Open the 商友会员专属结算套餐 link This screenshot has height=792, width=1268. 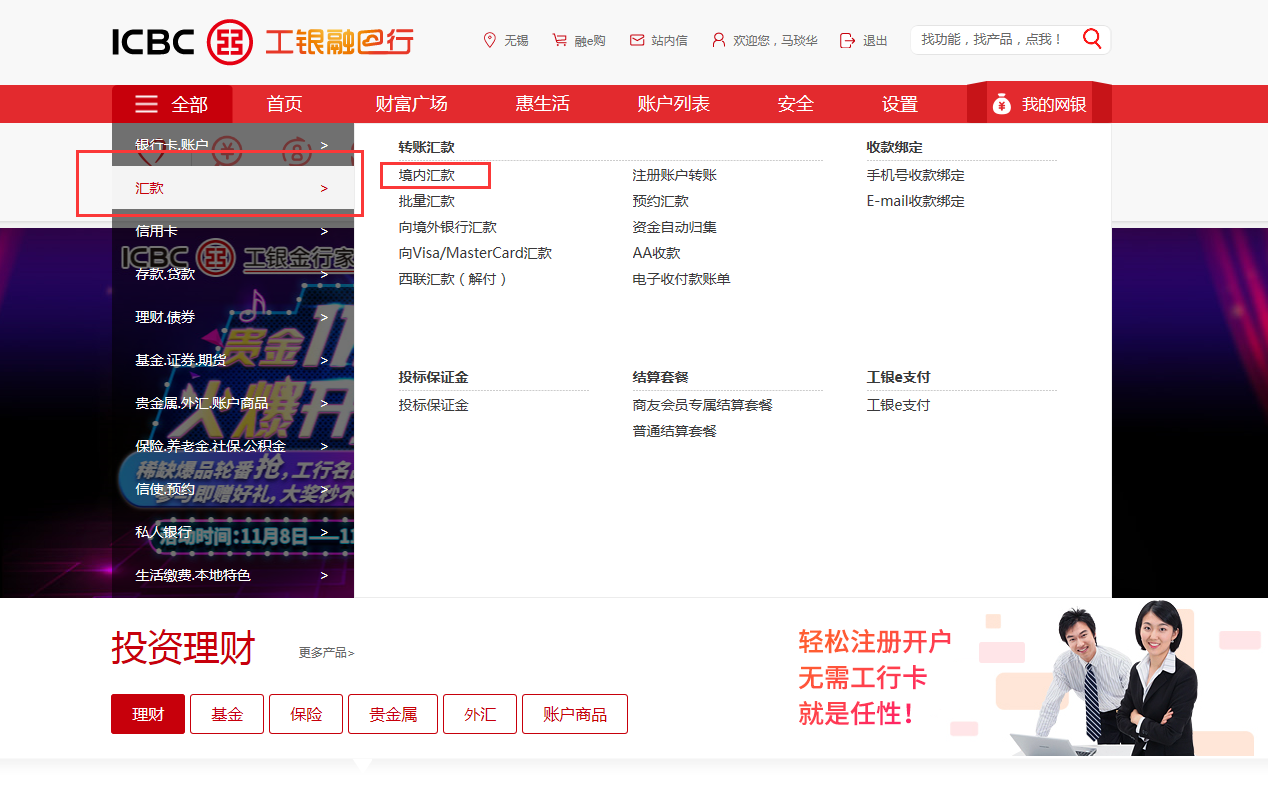[702, 405]
